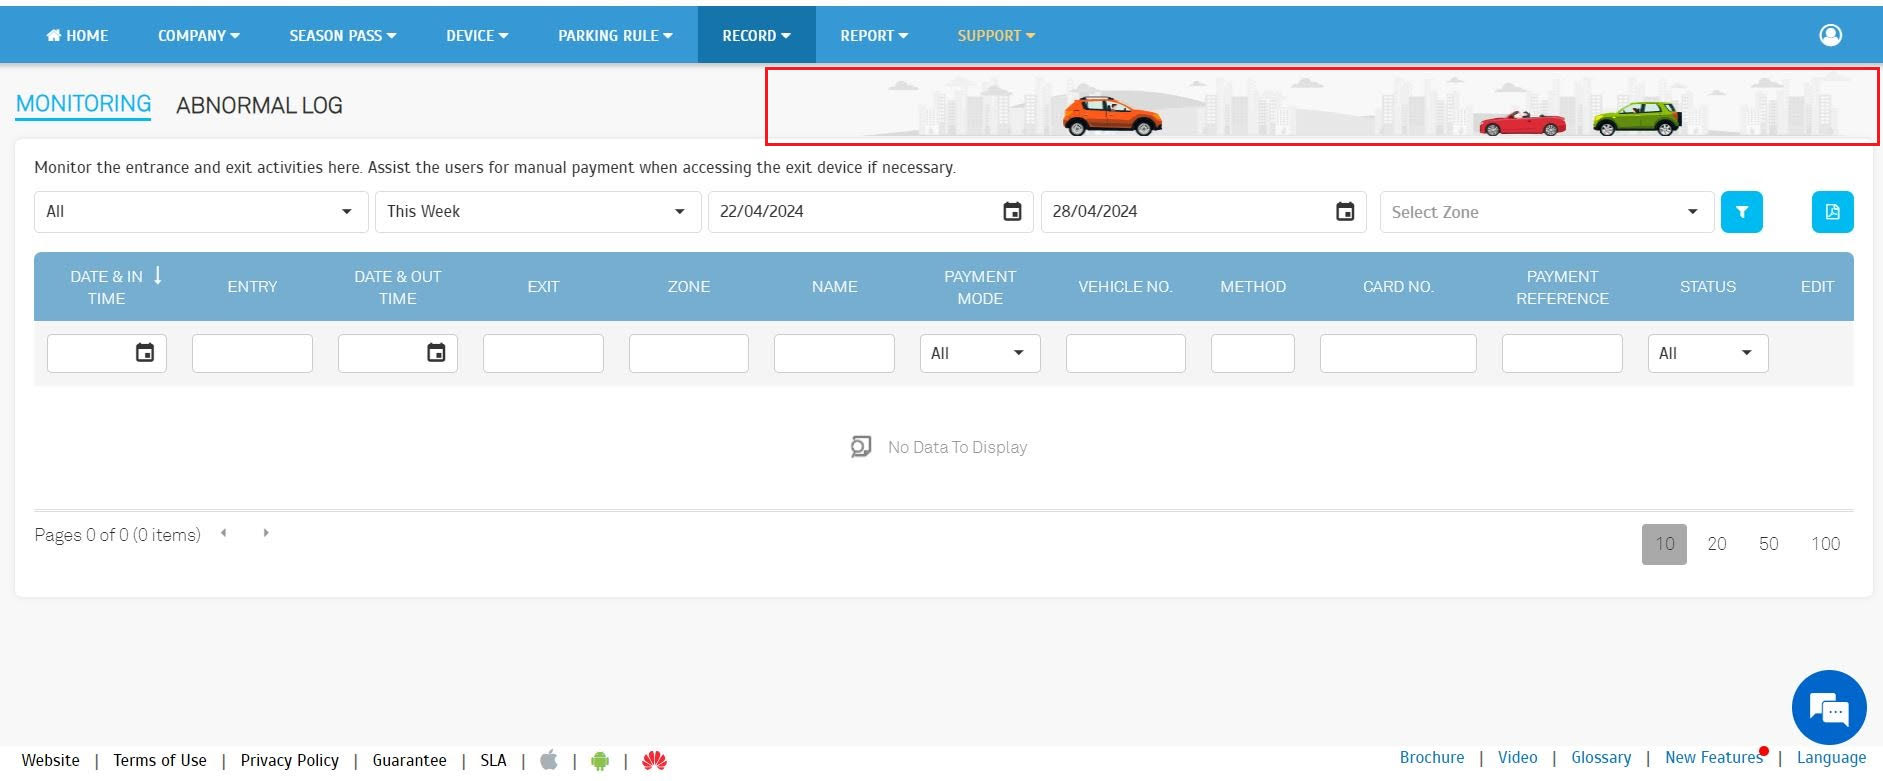Click the Huawei app gallery icon
Screen dimensions: 1883x781
point(655,761)
